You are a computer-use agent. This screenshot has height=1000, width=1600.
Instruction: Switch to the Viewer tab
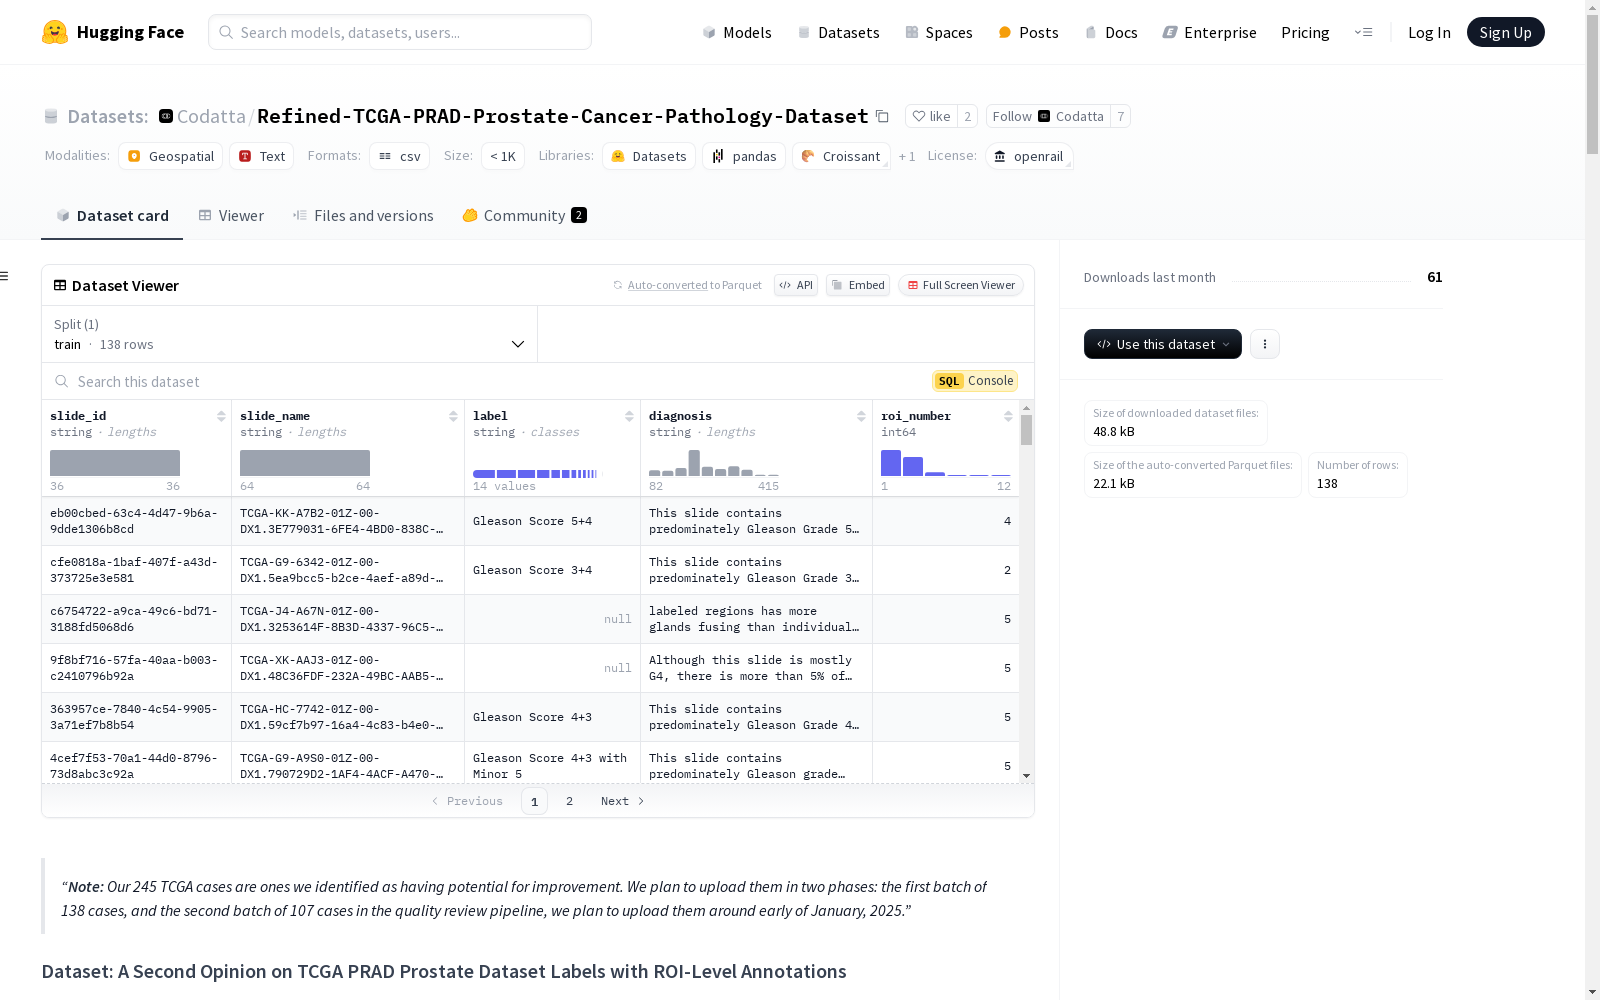(x=231, y=216)
